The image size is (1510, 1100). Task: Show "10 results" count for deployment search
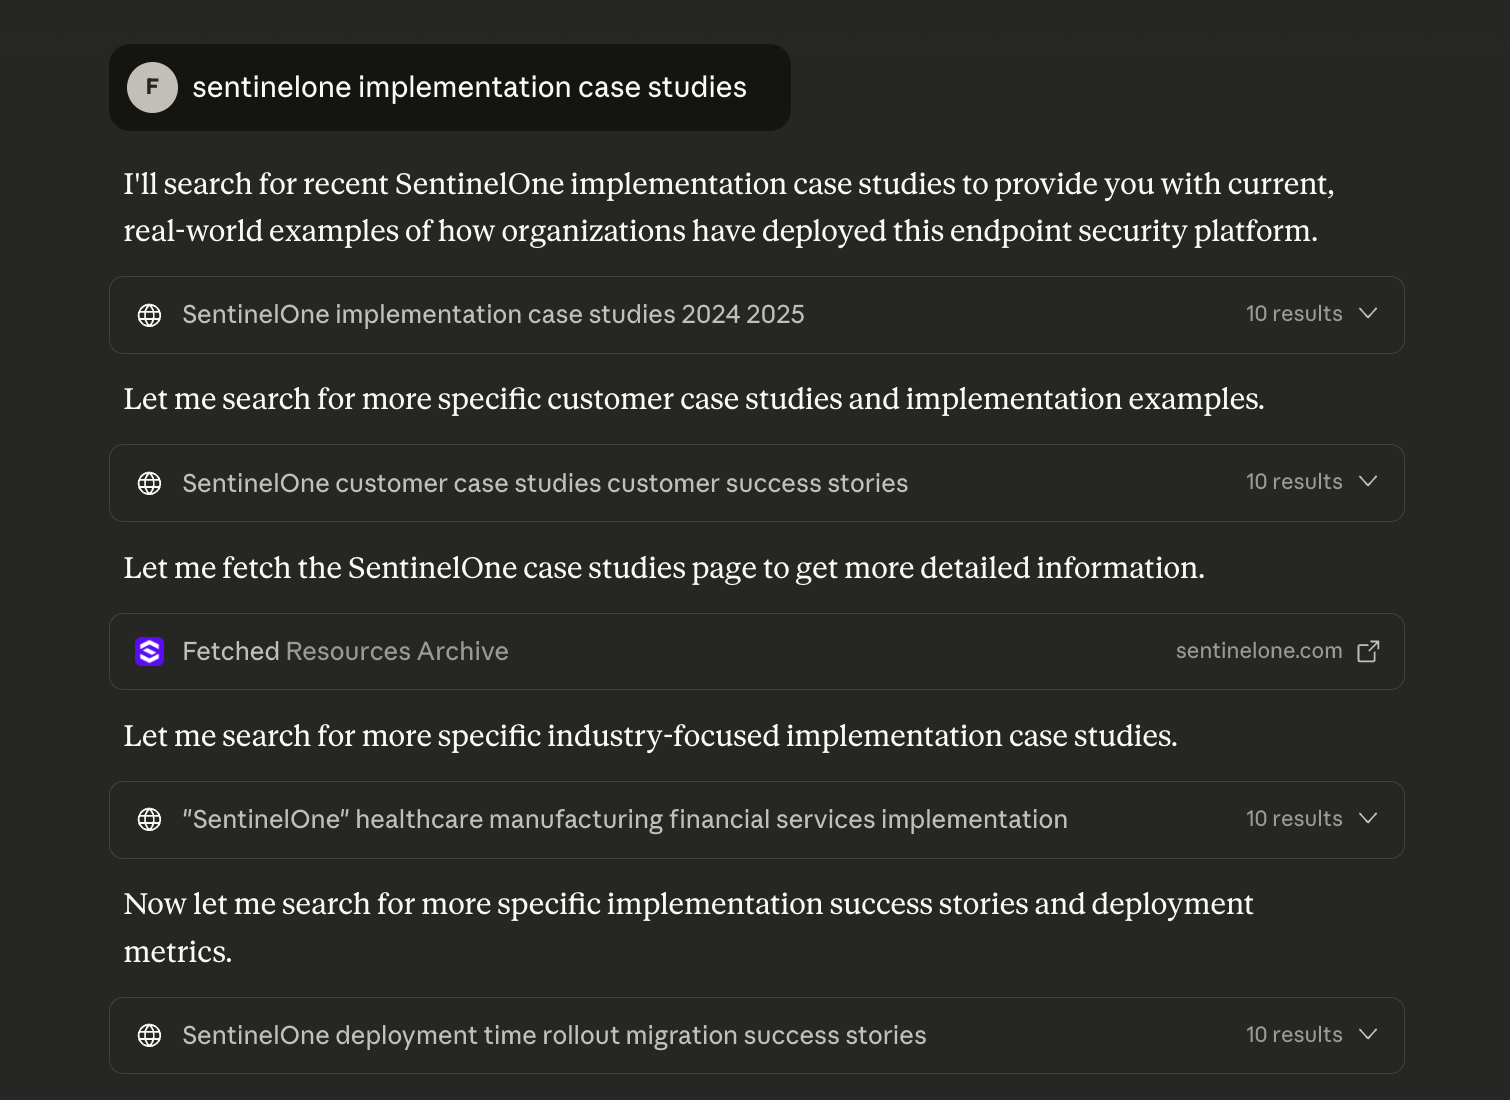pos(1293,1035)
